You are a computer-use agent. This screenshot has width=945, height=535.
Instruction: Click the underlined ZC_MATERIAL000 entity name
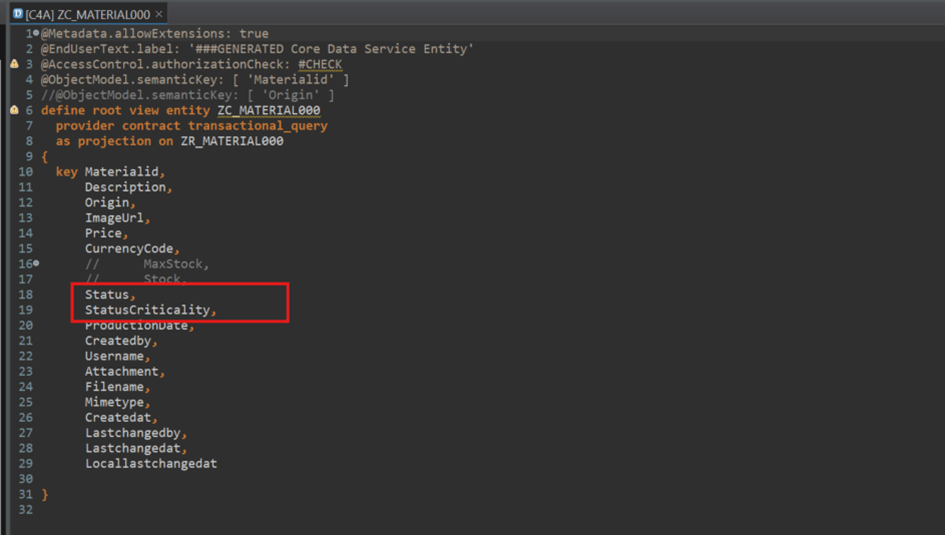tap(268, 110)
